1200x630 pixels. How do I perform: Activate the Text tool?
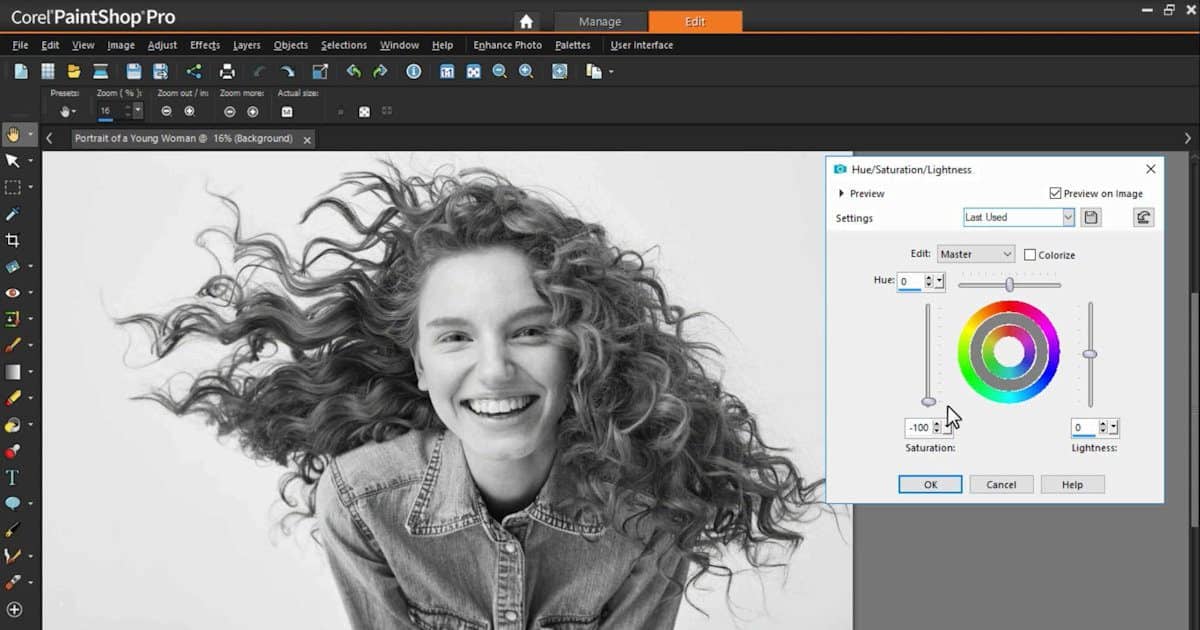pos(14,477)
